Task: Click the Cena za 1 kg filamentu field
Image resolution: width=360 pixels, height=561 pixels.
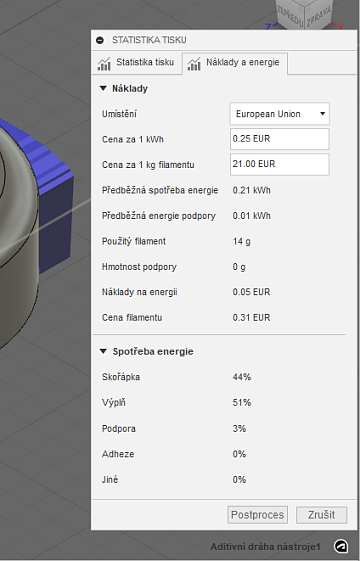Action: point(279,164)
